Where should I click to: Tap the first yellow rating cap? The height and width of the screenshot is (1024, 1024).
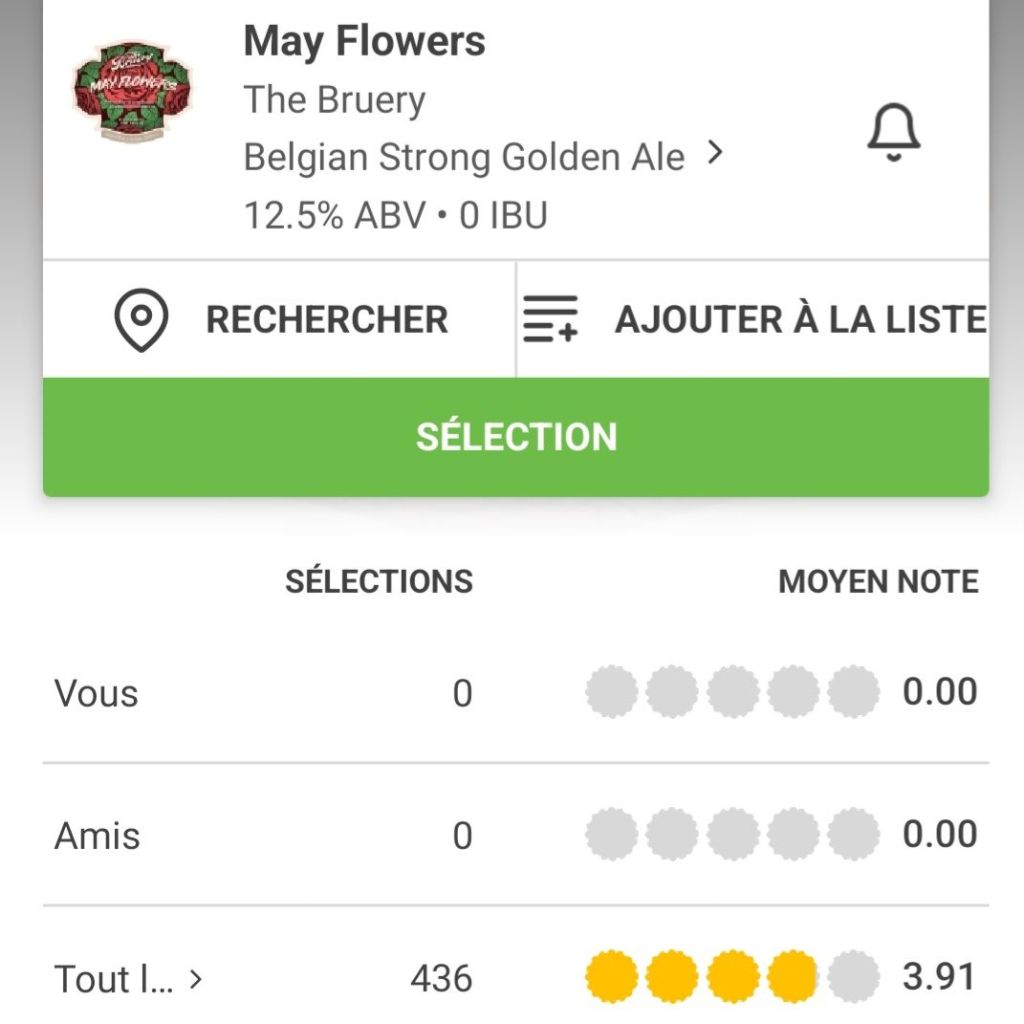coord(611,977)
